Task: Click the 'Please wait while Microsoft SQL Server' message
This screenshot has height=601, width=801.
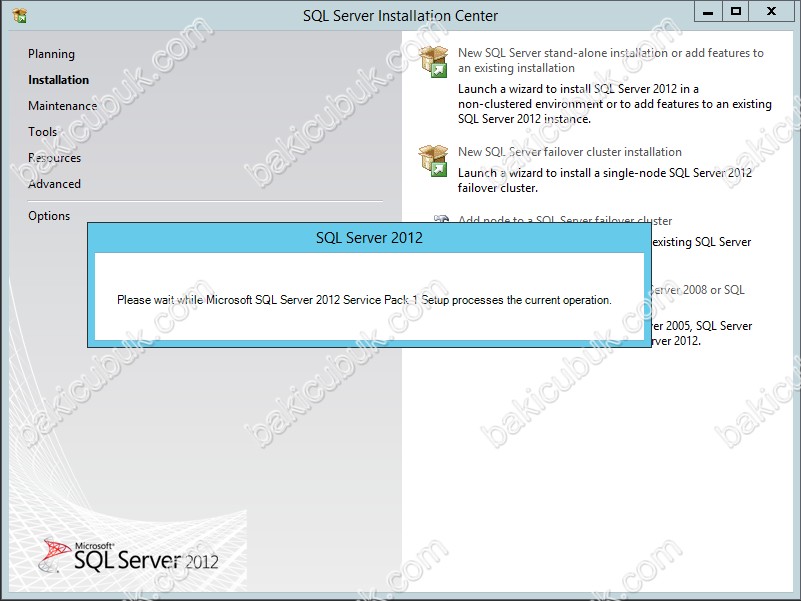Action: tap(364, 300)
